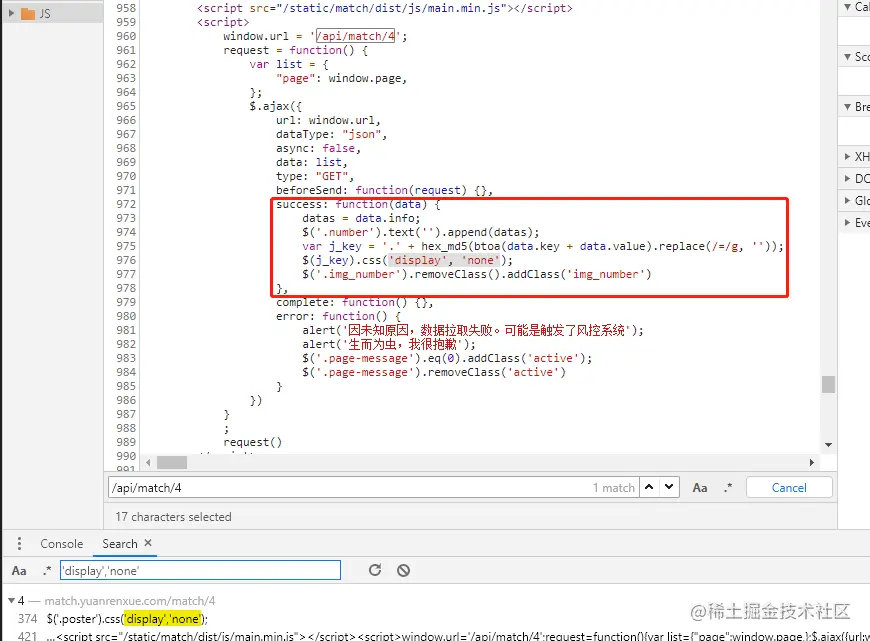This screenshot has height=641, width=870.
Task: Collapse match.yuanrenxue.com/match/4 search result group
Action: click(11, 600)
